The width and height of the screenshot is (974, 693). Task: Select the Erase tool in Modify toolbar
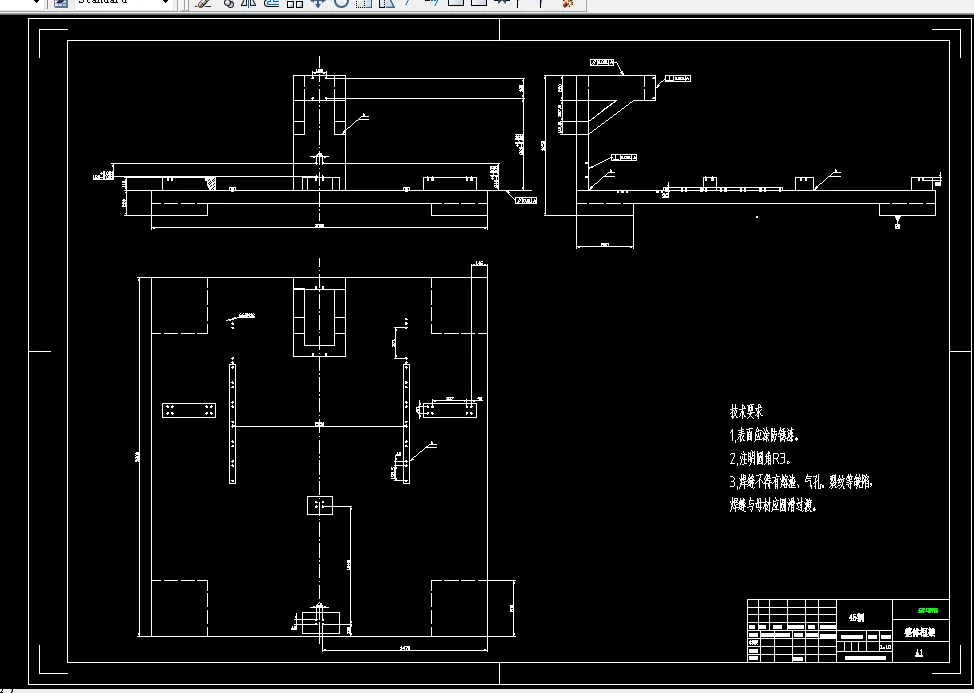[203, 3]
